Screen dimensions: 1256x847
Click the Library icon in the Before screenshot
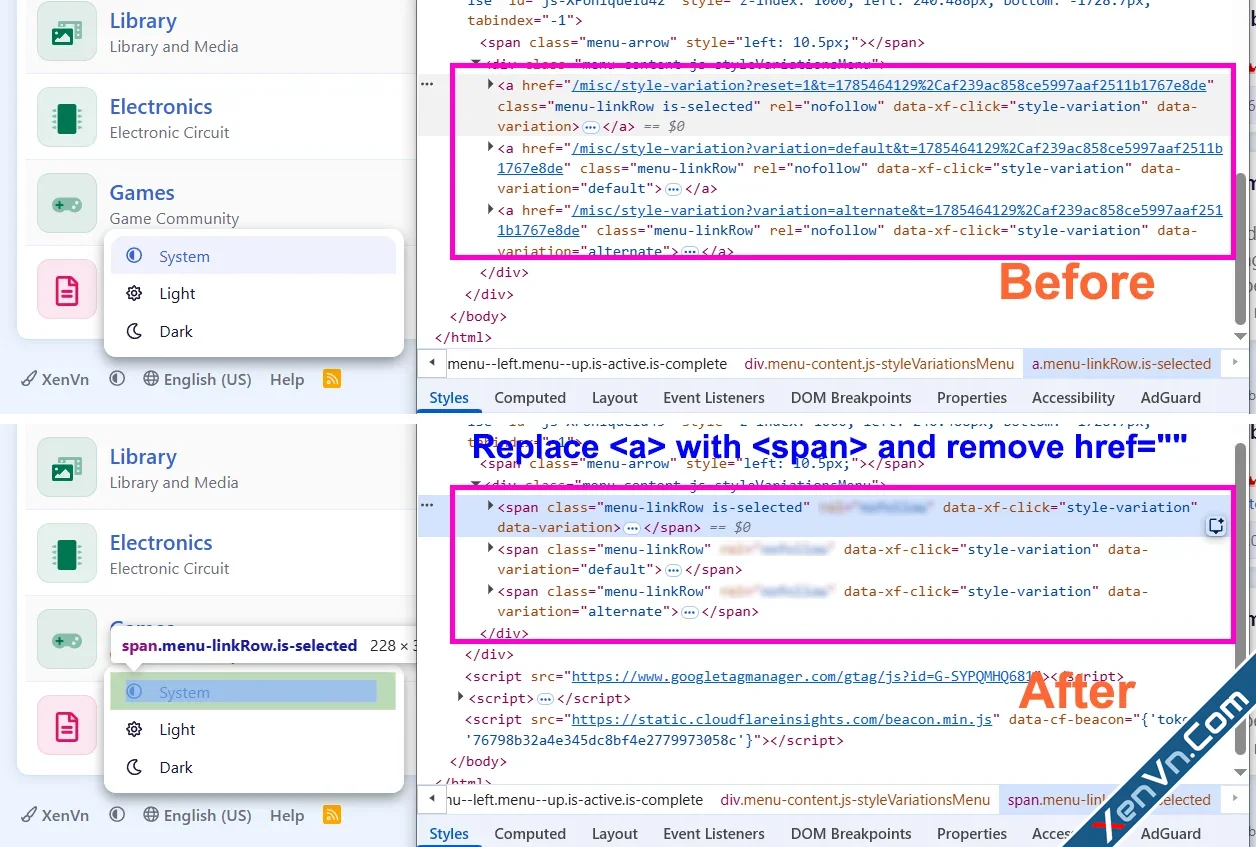pos(67,32)
